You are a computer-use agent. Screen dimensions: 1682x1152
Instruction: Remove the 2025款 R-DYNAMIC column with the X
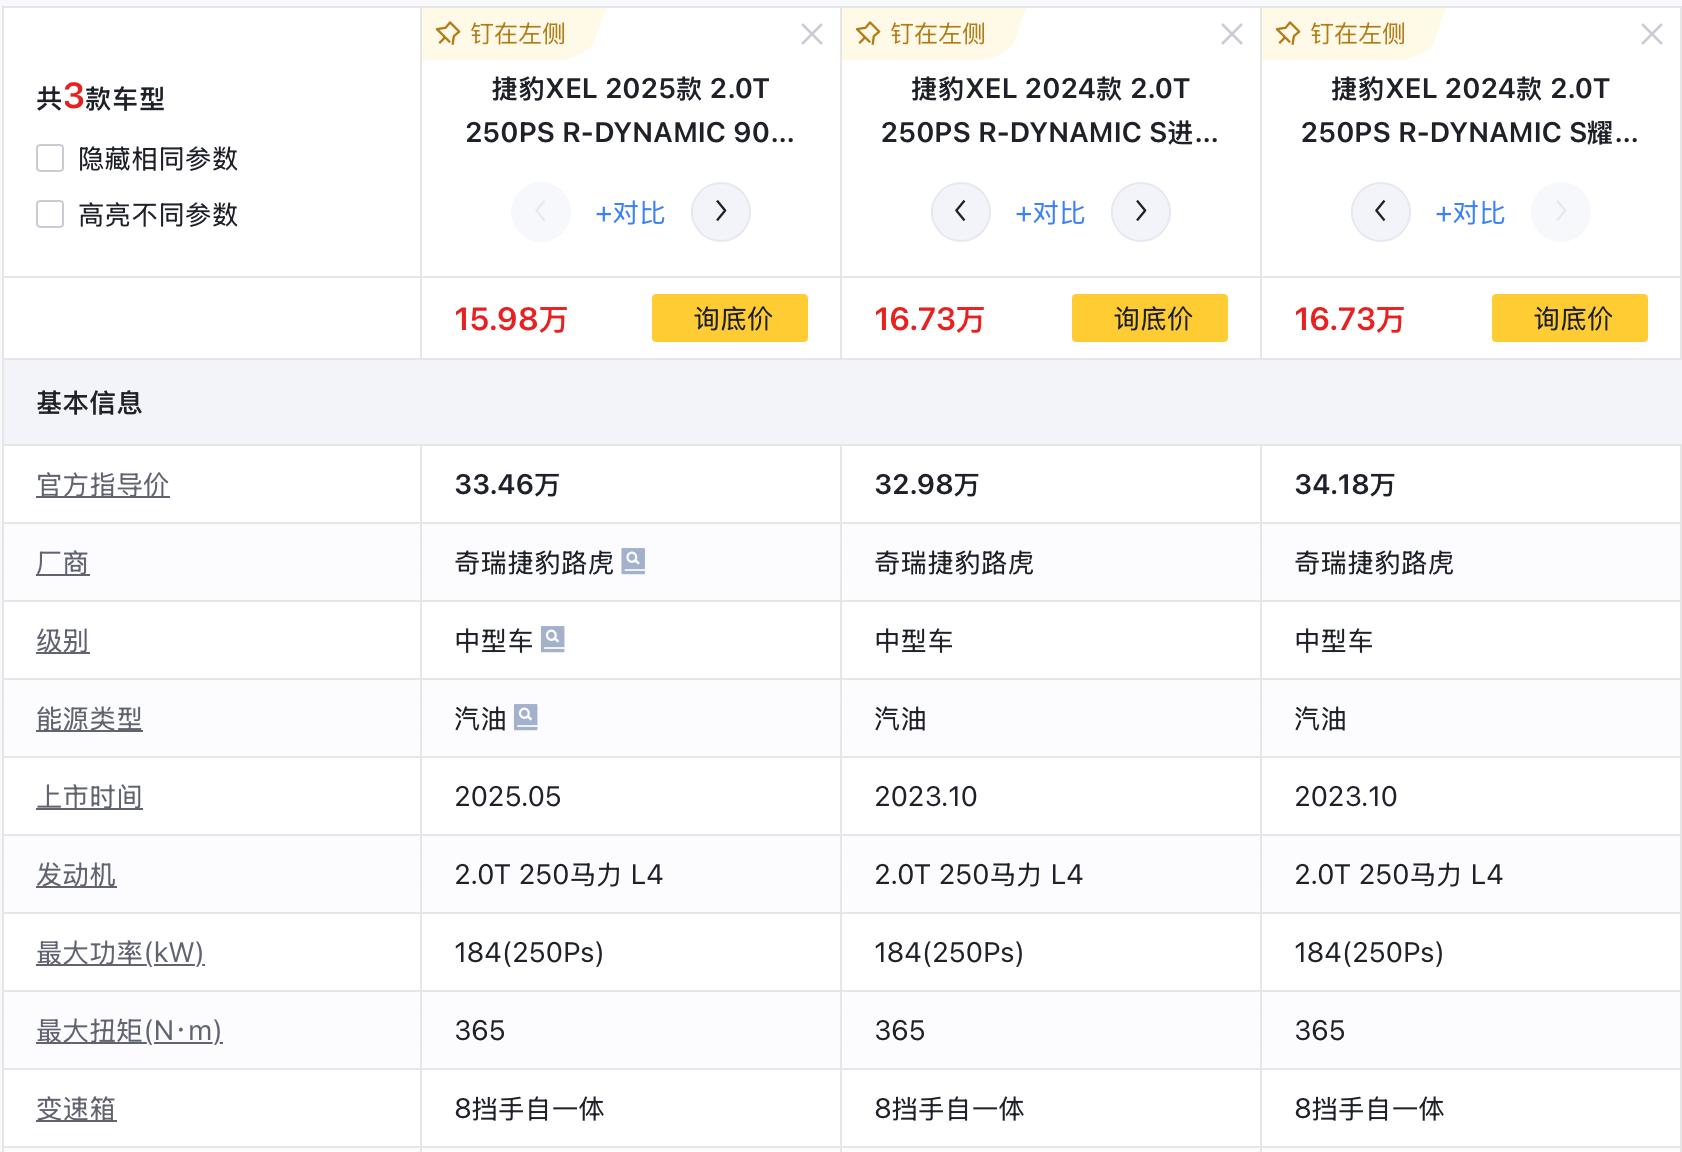tap(812, 35)
